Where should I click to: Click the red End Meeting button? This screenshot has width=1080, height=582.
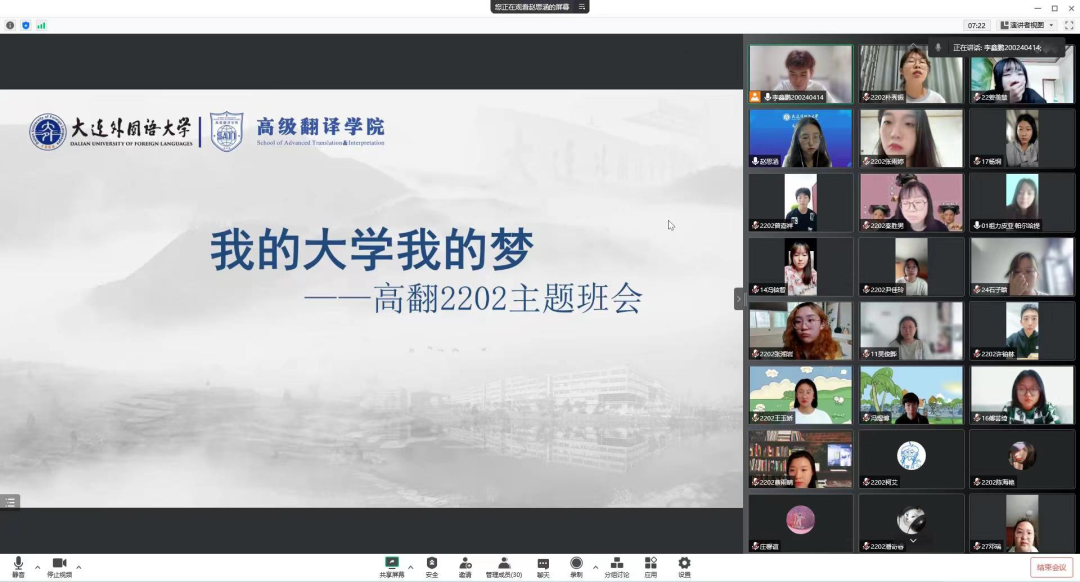click(1051, 567)
